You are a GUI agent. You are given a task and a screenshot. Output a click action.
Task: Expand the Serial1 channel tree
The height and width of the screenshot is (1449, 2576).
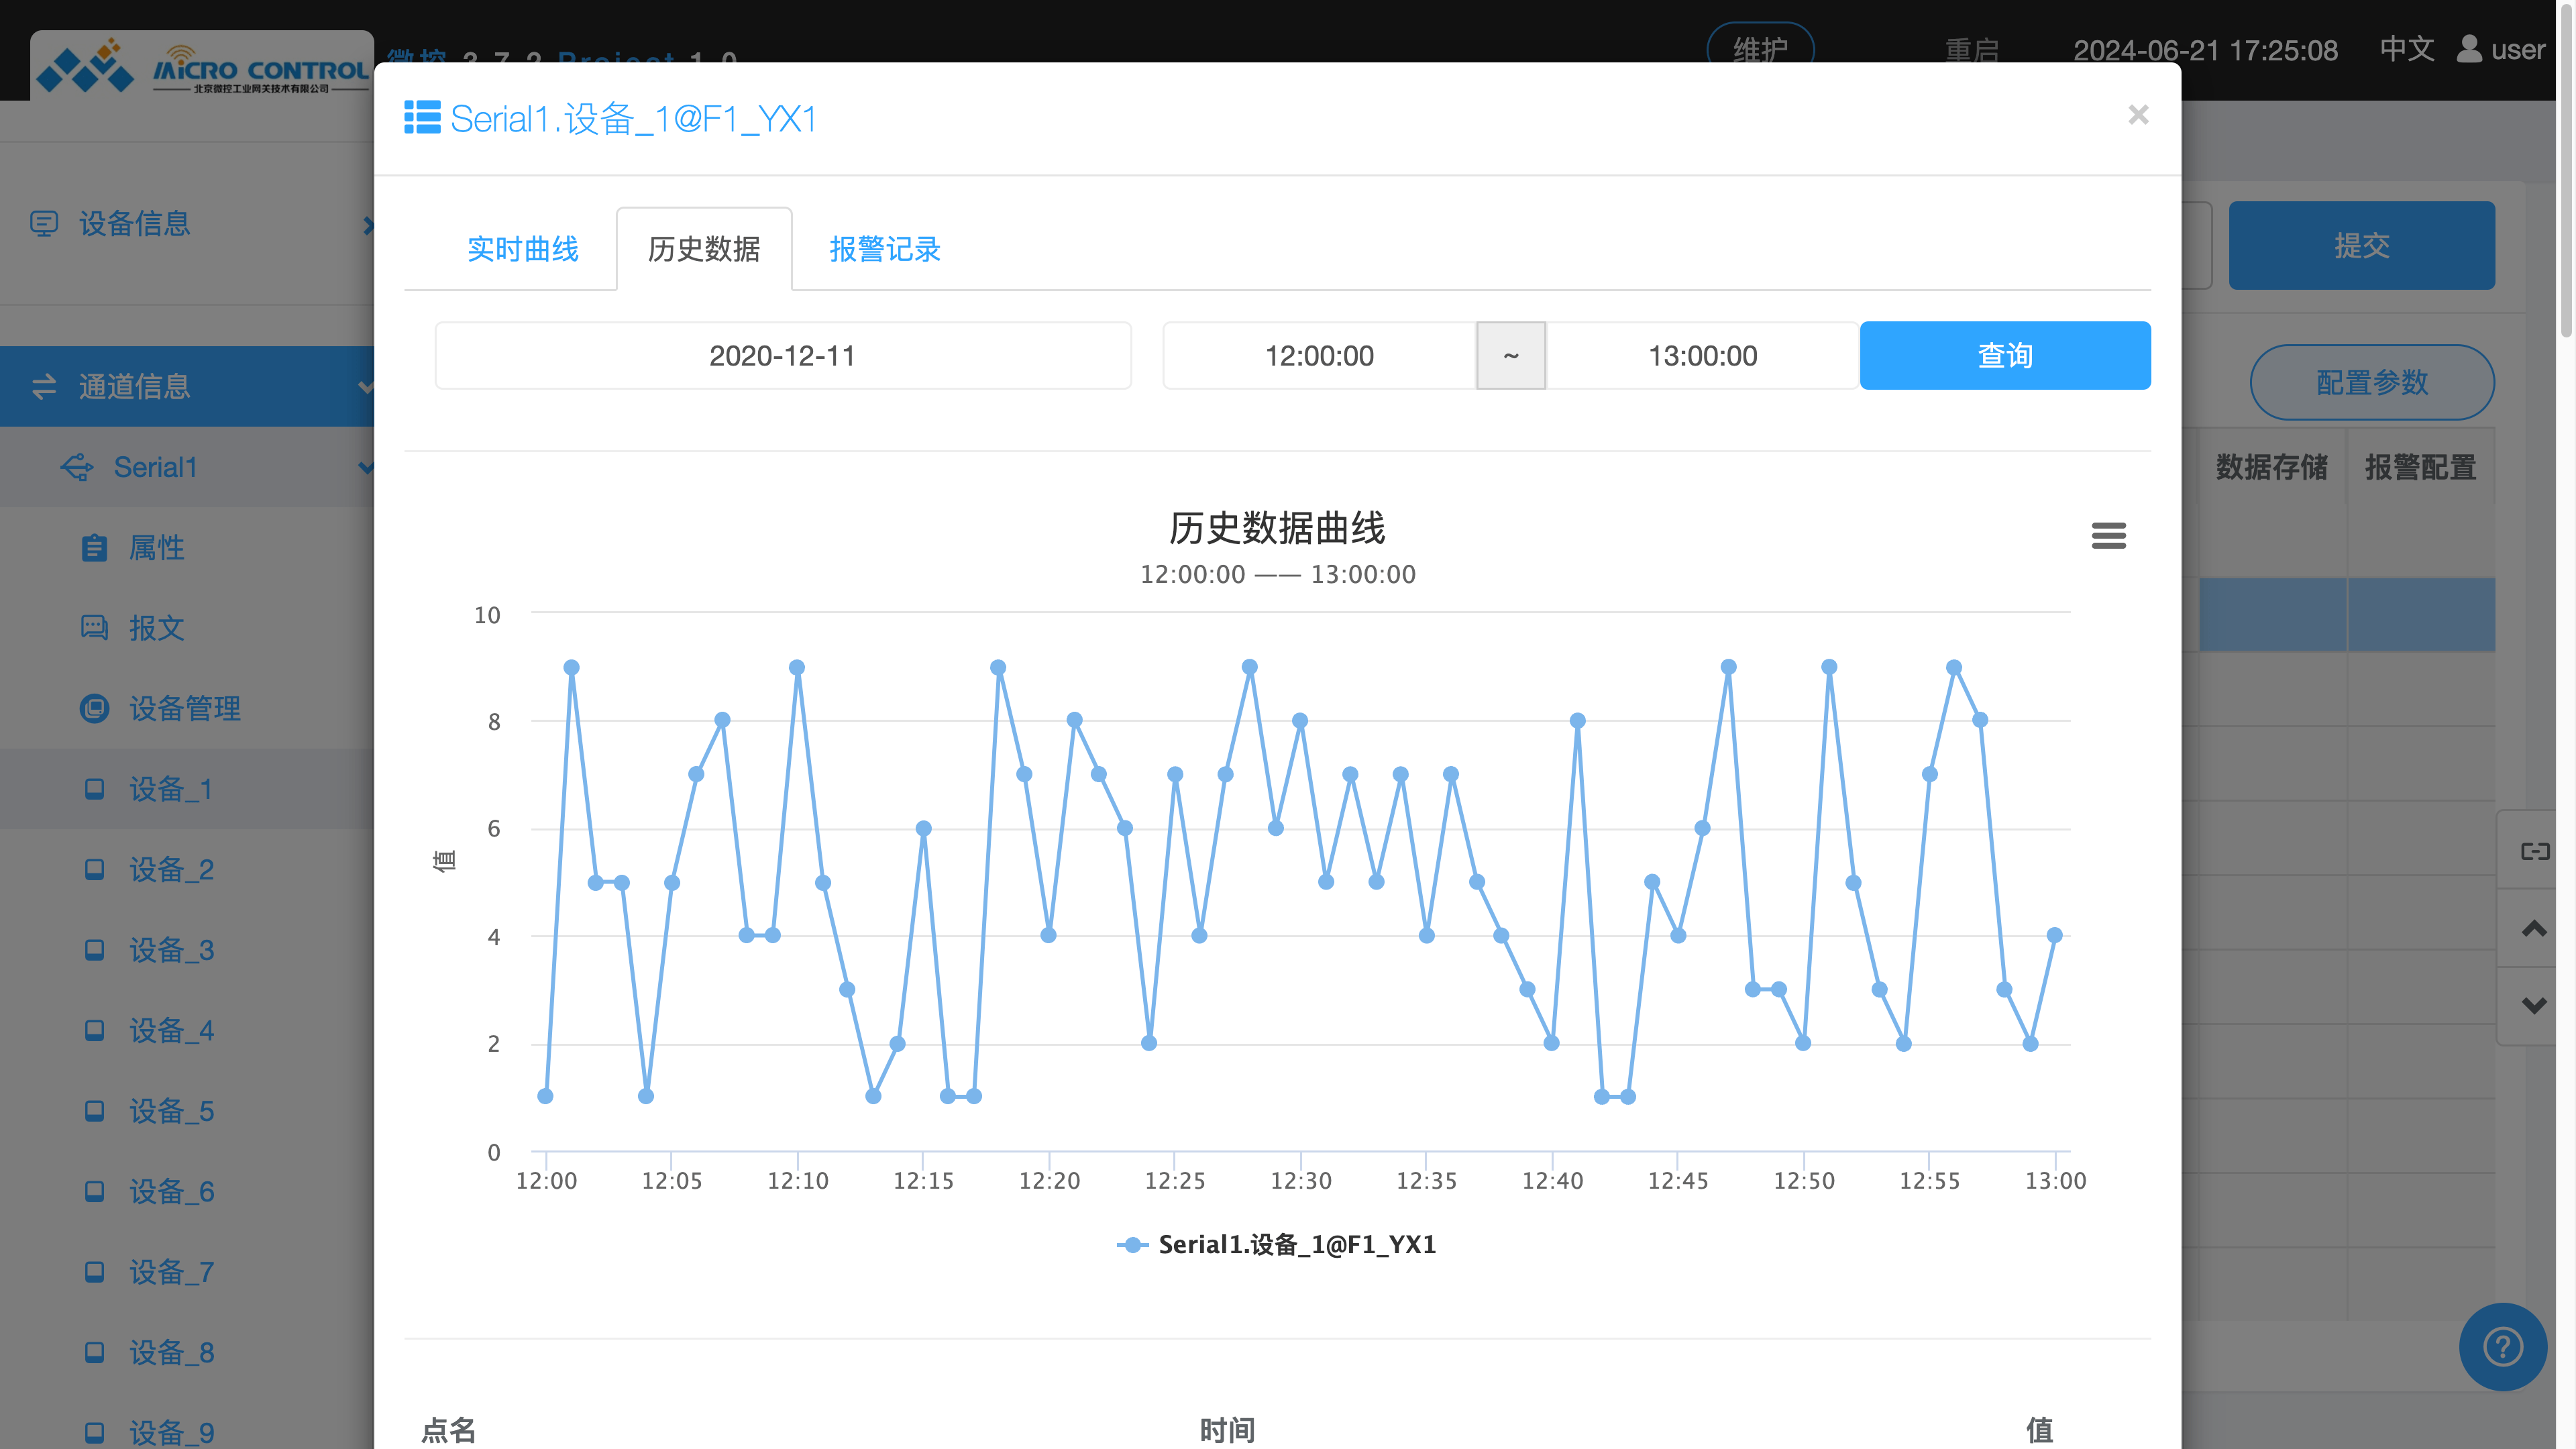pyautogui.click(x=366, y=467)
